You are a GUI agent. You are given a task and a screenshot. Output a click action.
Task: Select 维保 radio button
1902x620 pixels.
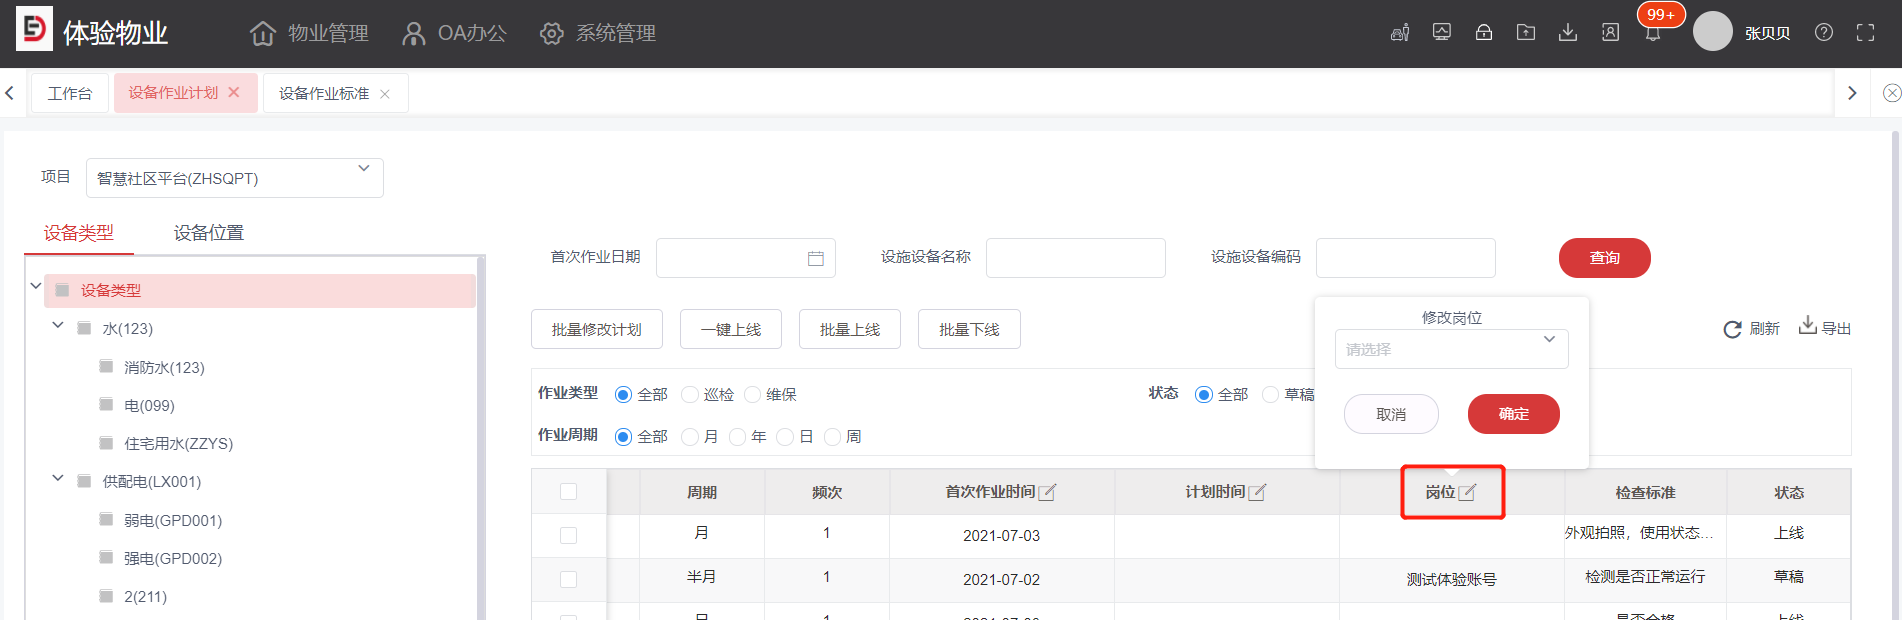pos(752,395)
